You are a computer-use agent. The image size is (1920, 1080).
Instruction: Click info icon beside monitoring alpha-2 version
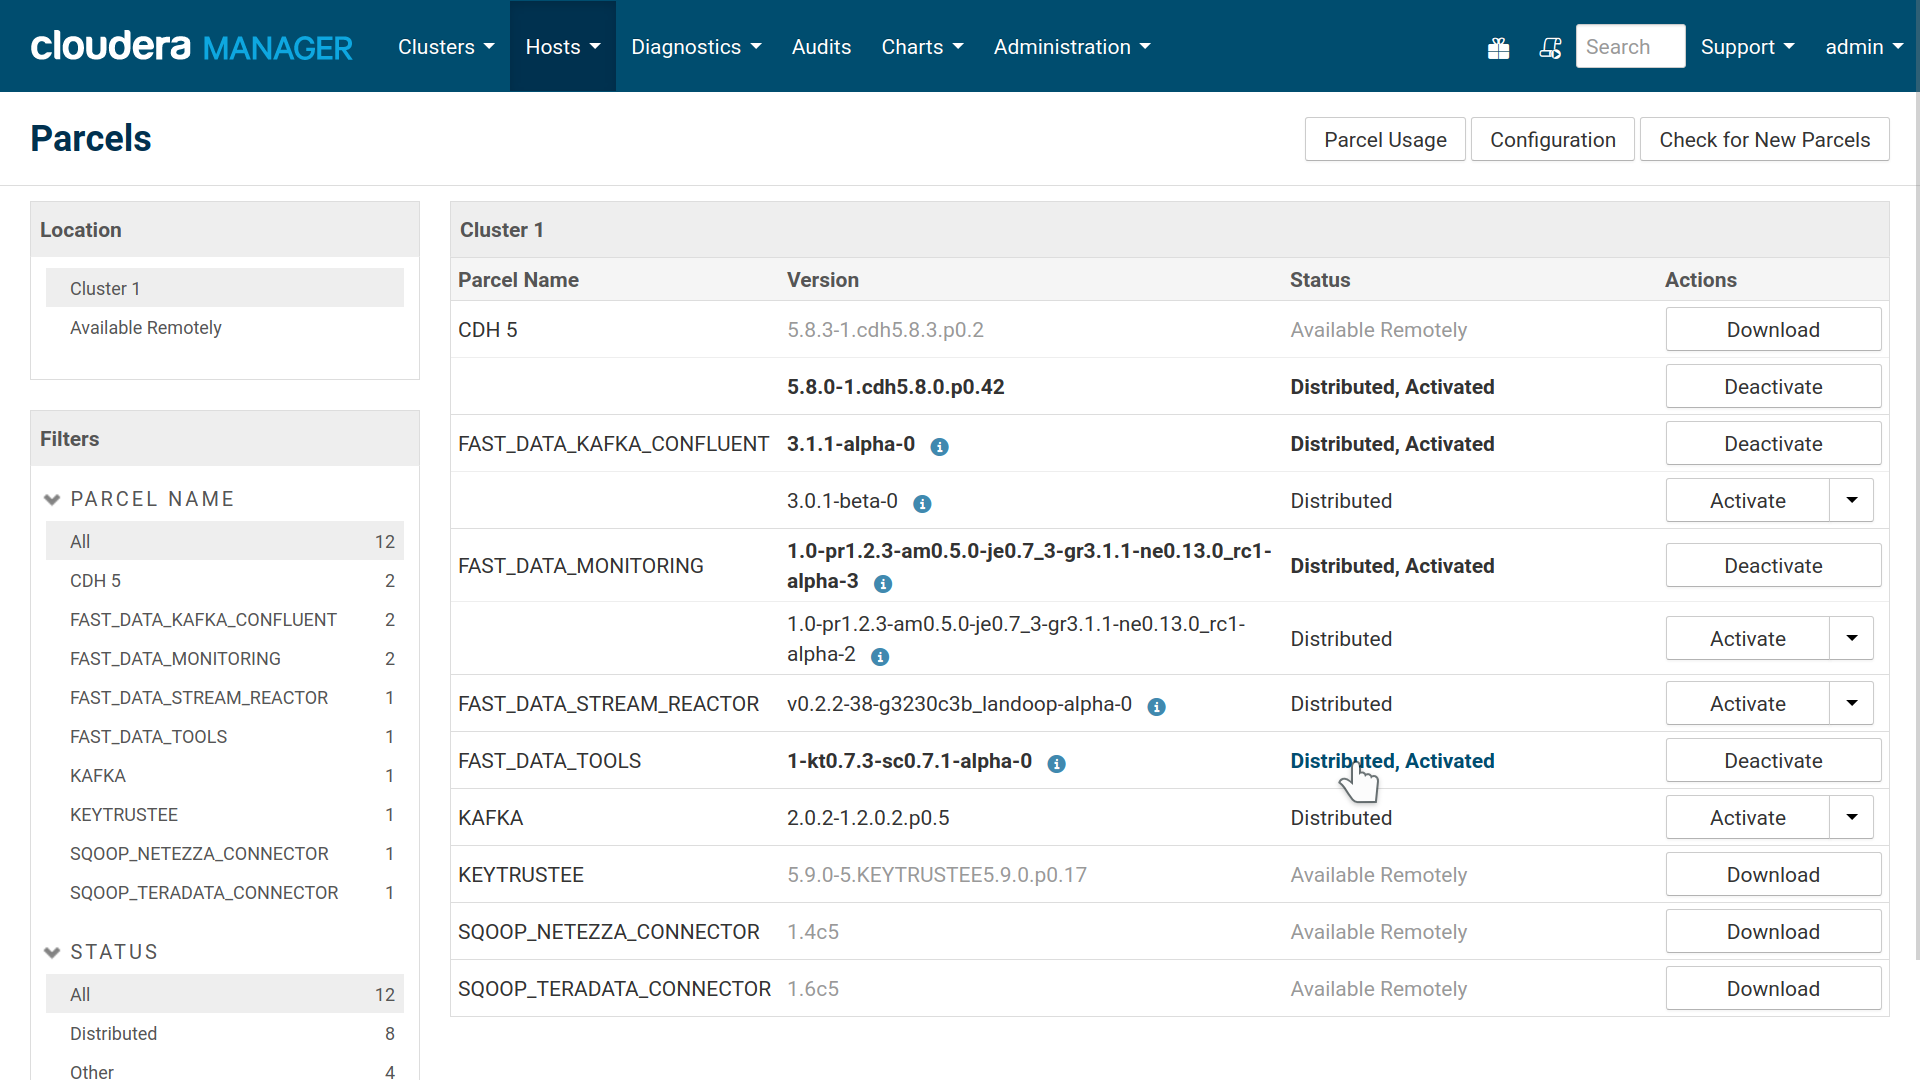click(x=880, y=656)
